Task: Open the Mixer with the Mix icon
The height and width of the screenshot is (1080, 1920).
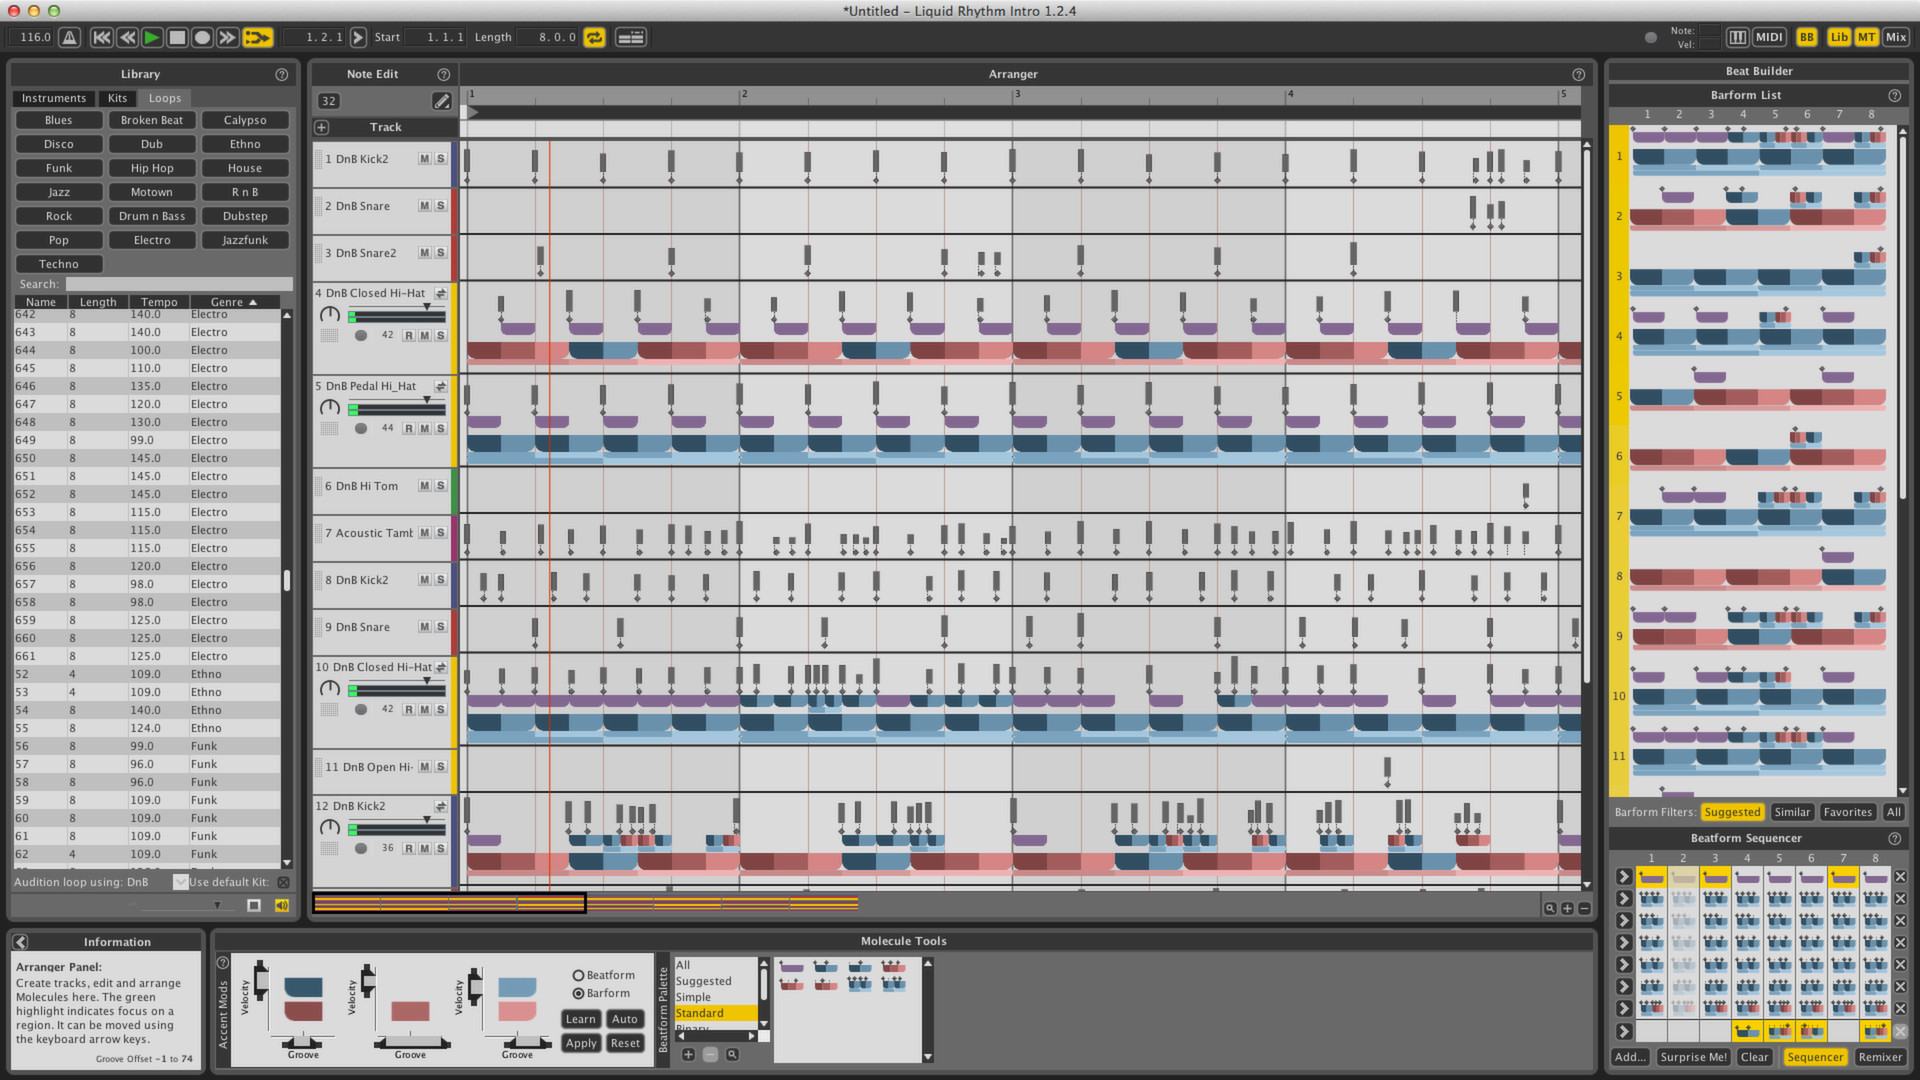Action: click(1895, 36)
